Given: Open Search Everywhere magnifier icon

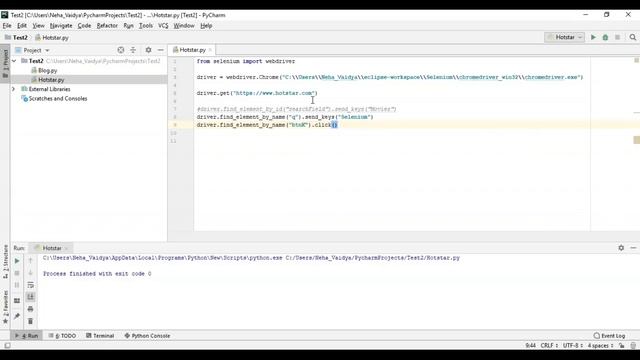Looking at the screenshot, I should [x=633, y=37].
